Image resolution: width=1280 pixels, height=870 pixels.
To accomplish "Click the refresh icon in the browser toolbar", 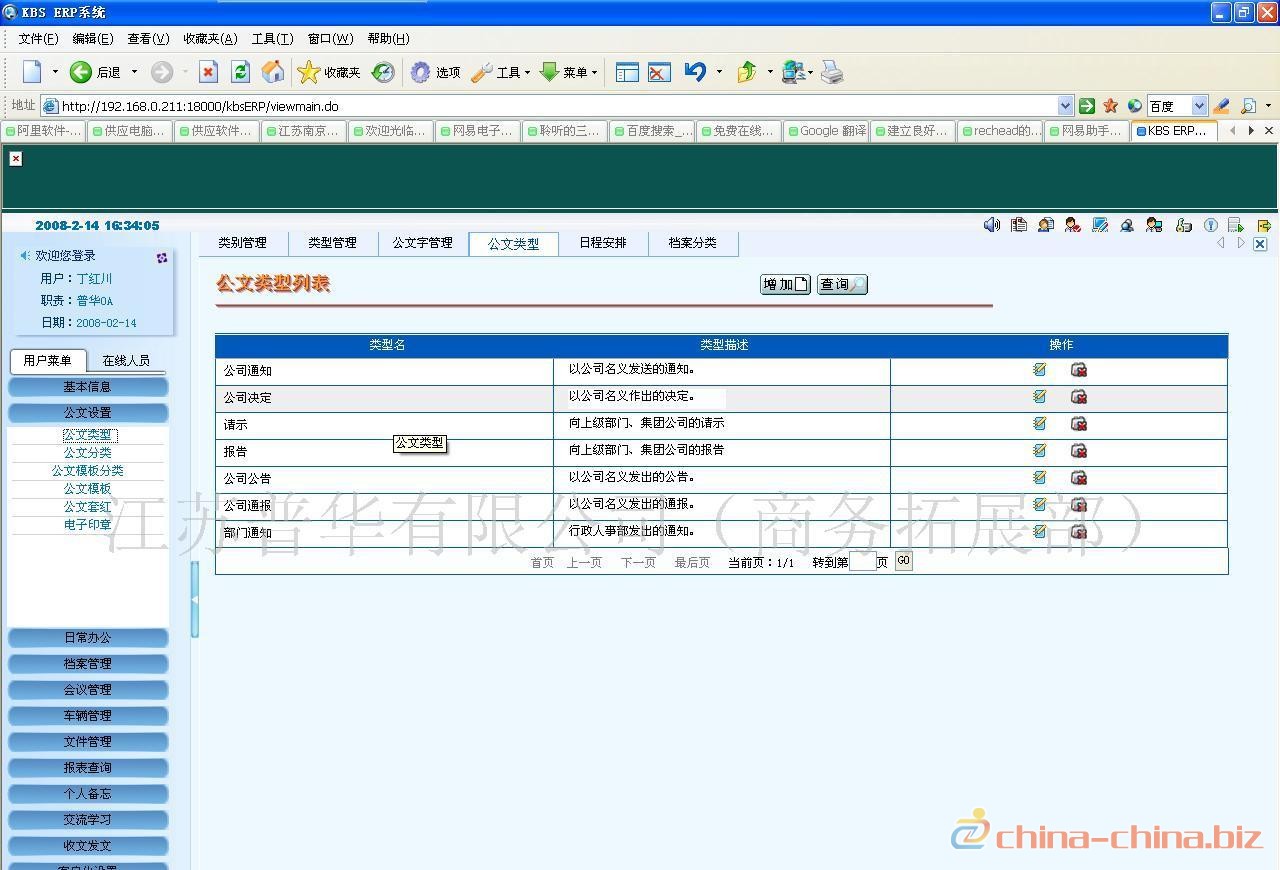I will [x=240, y=72].
